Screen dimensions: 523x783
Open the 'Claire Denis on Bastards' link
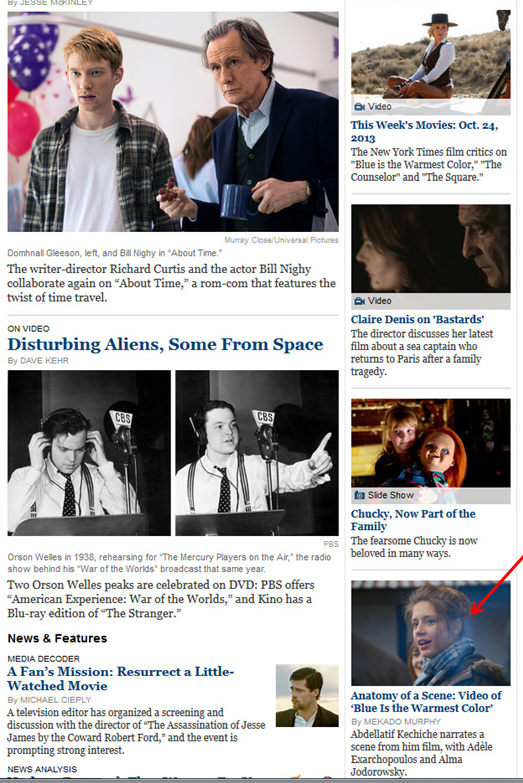[x=417, y=320]
